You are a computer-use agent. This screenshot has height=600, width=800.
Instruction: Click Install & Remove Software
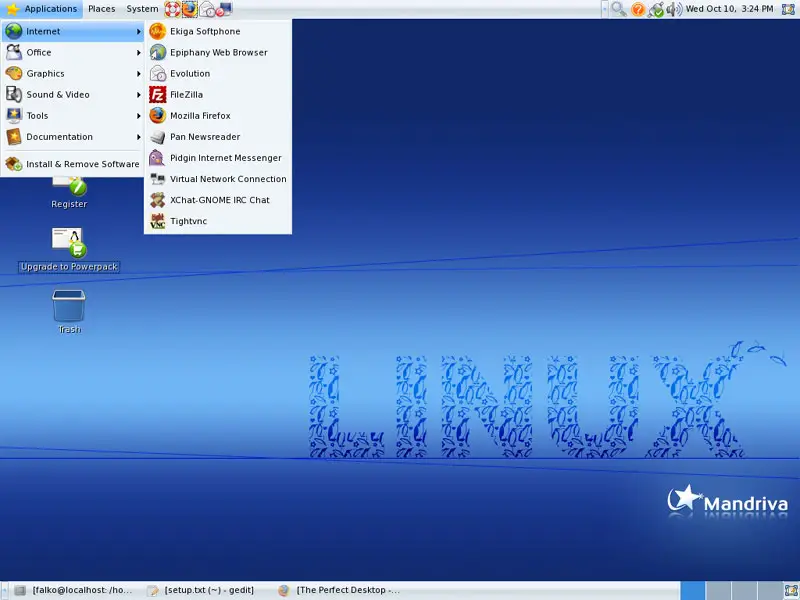[72, 164]
